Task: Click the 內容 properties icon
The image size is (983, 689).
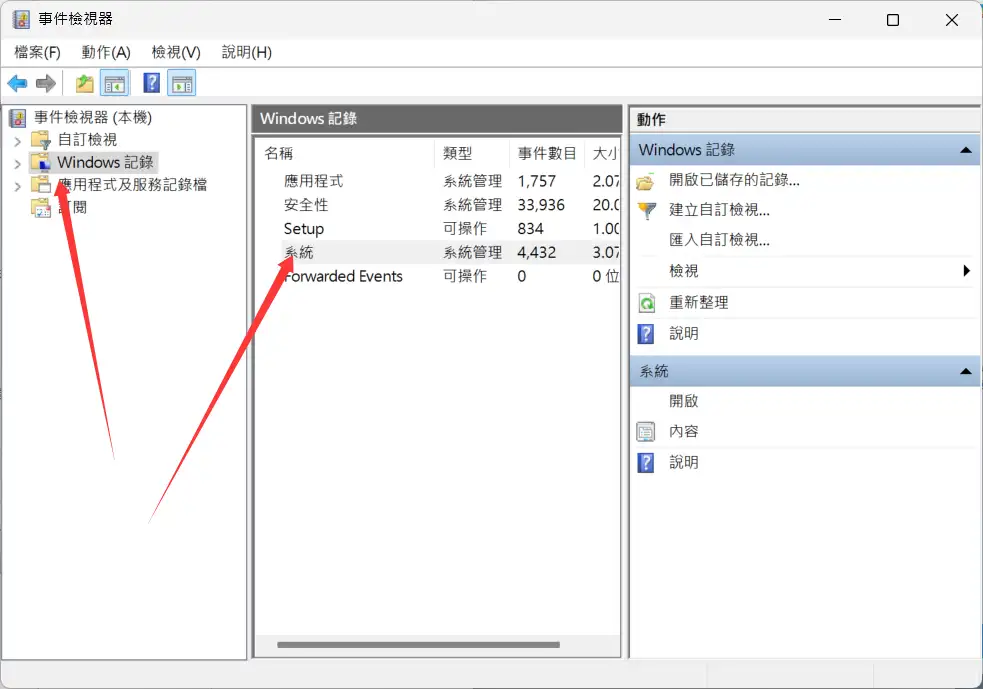Action: click(646, 432)
